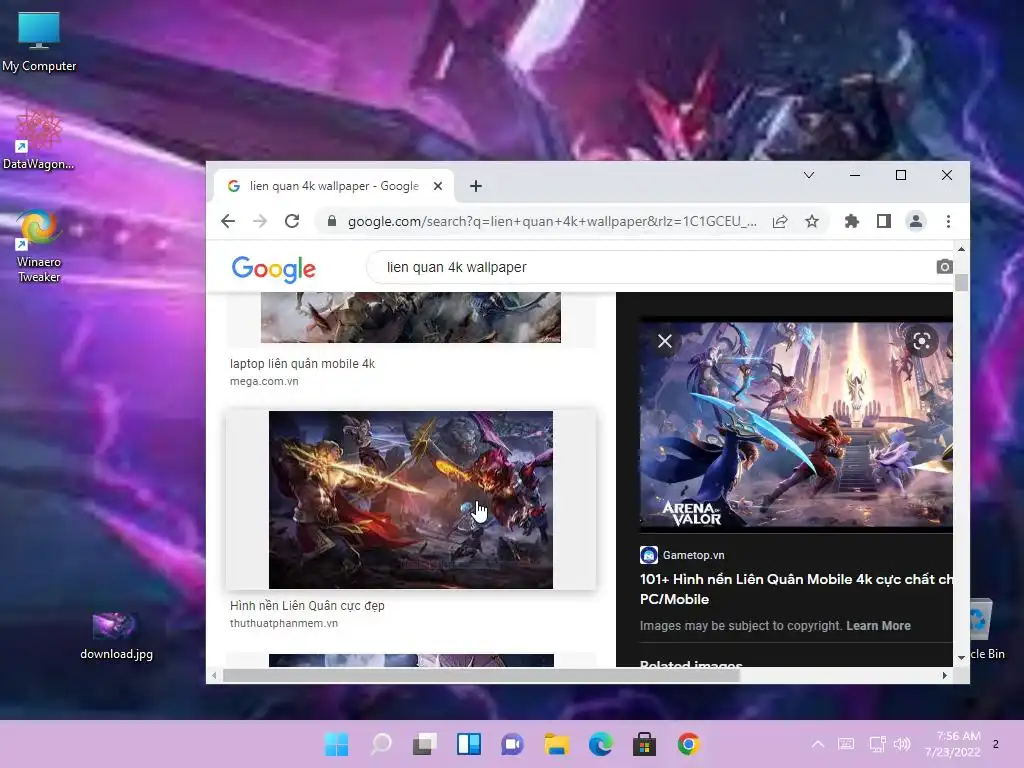This screenshot has width=1024, height=768.
Task: Focus the lien quan 4k wallpaper search box
Action: pos(653,267)
